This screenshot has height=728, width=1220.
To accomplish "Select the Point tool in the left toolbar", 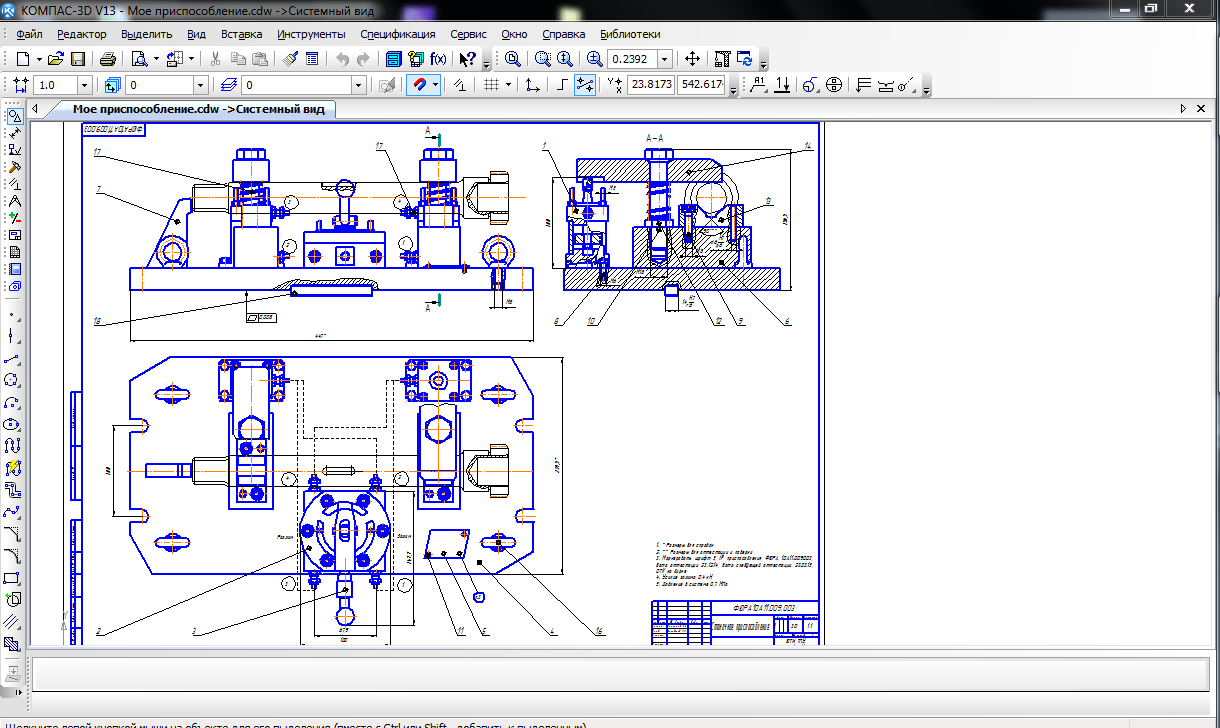I will [12, 315].
